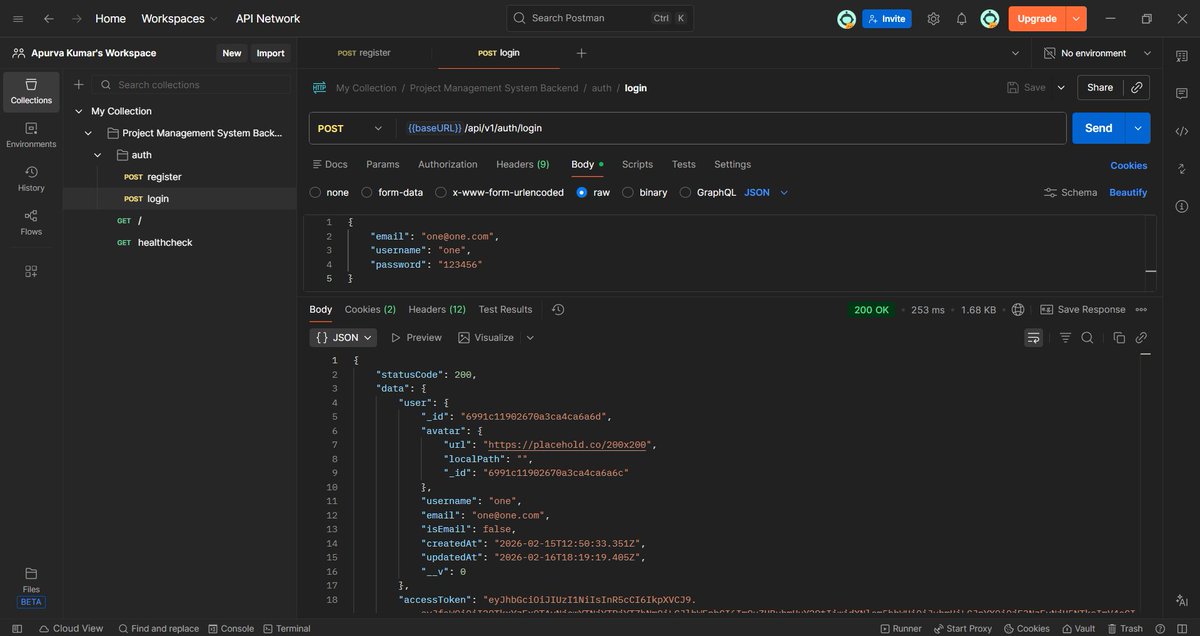This screenshot has width=1200, height=636.
Task: Click the network globe icon in response bar
Action: (1018, 310)
